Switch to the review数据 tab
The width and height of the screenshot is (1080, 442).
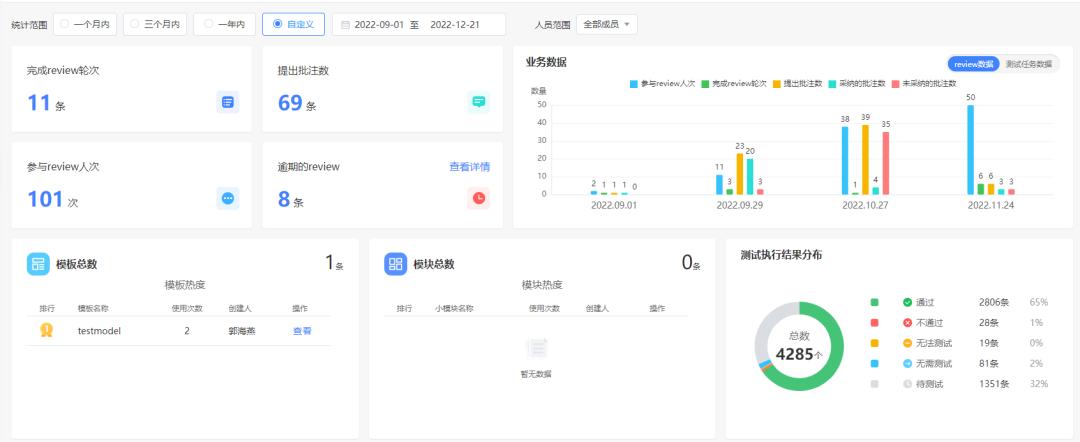tap(974, 64)
